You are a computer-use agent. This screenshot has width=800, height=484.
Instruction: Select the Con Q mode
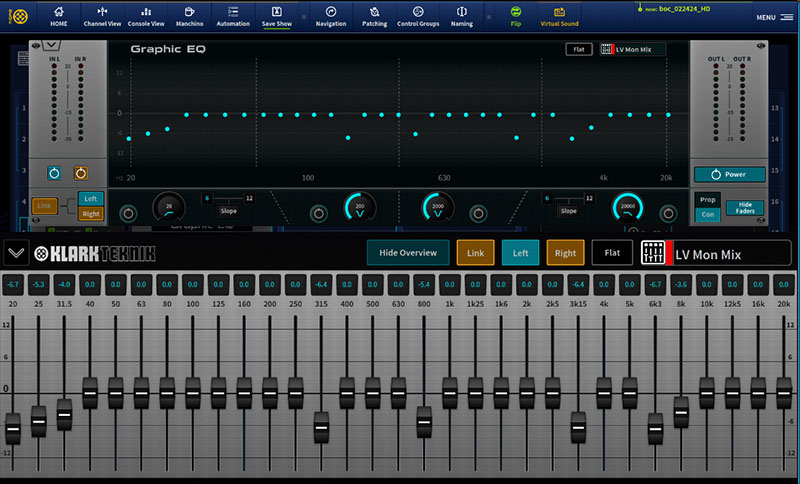tap(708, 214)
